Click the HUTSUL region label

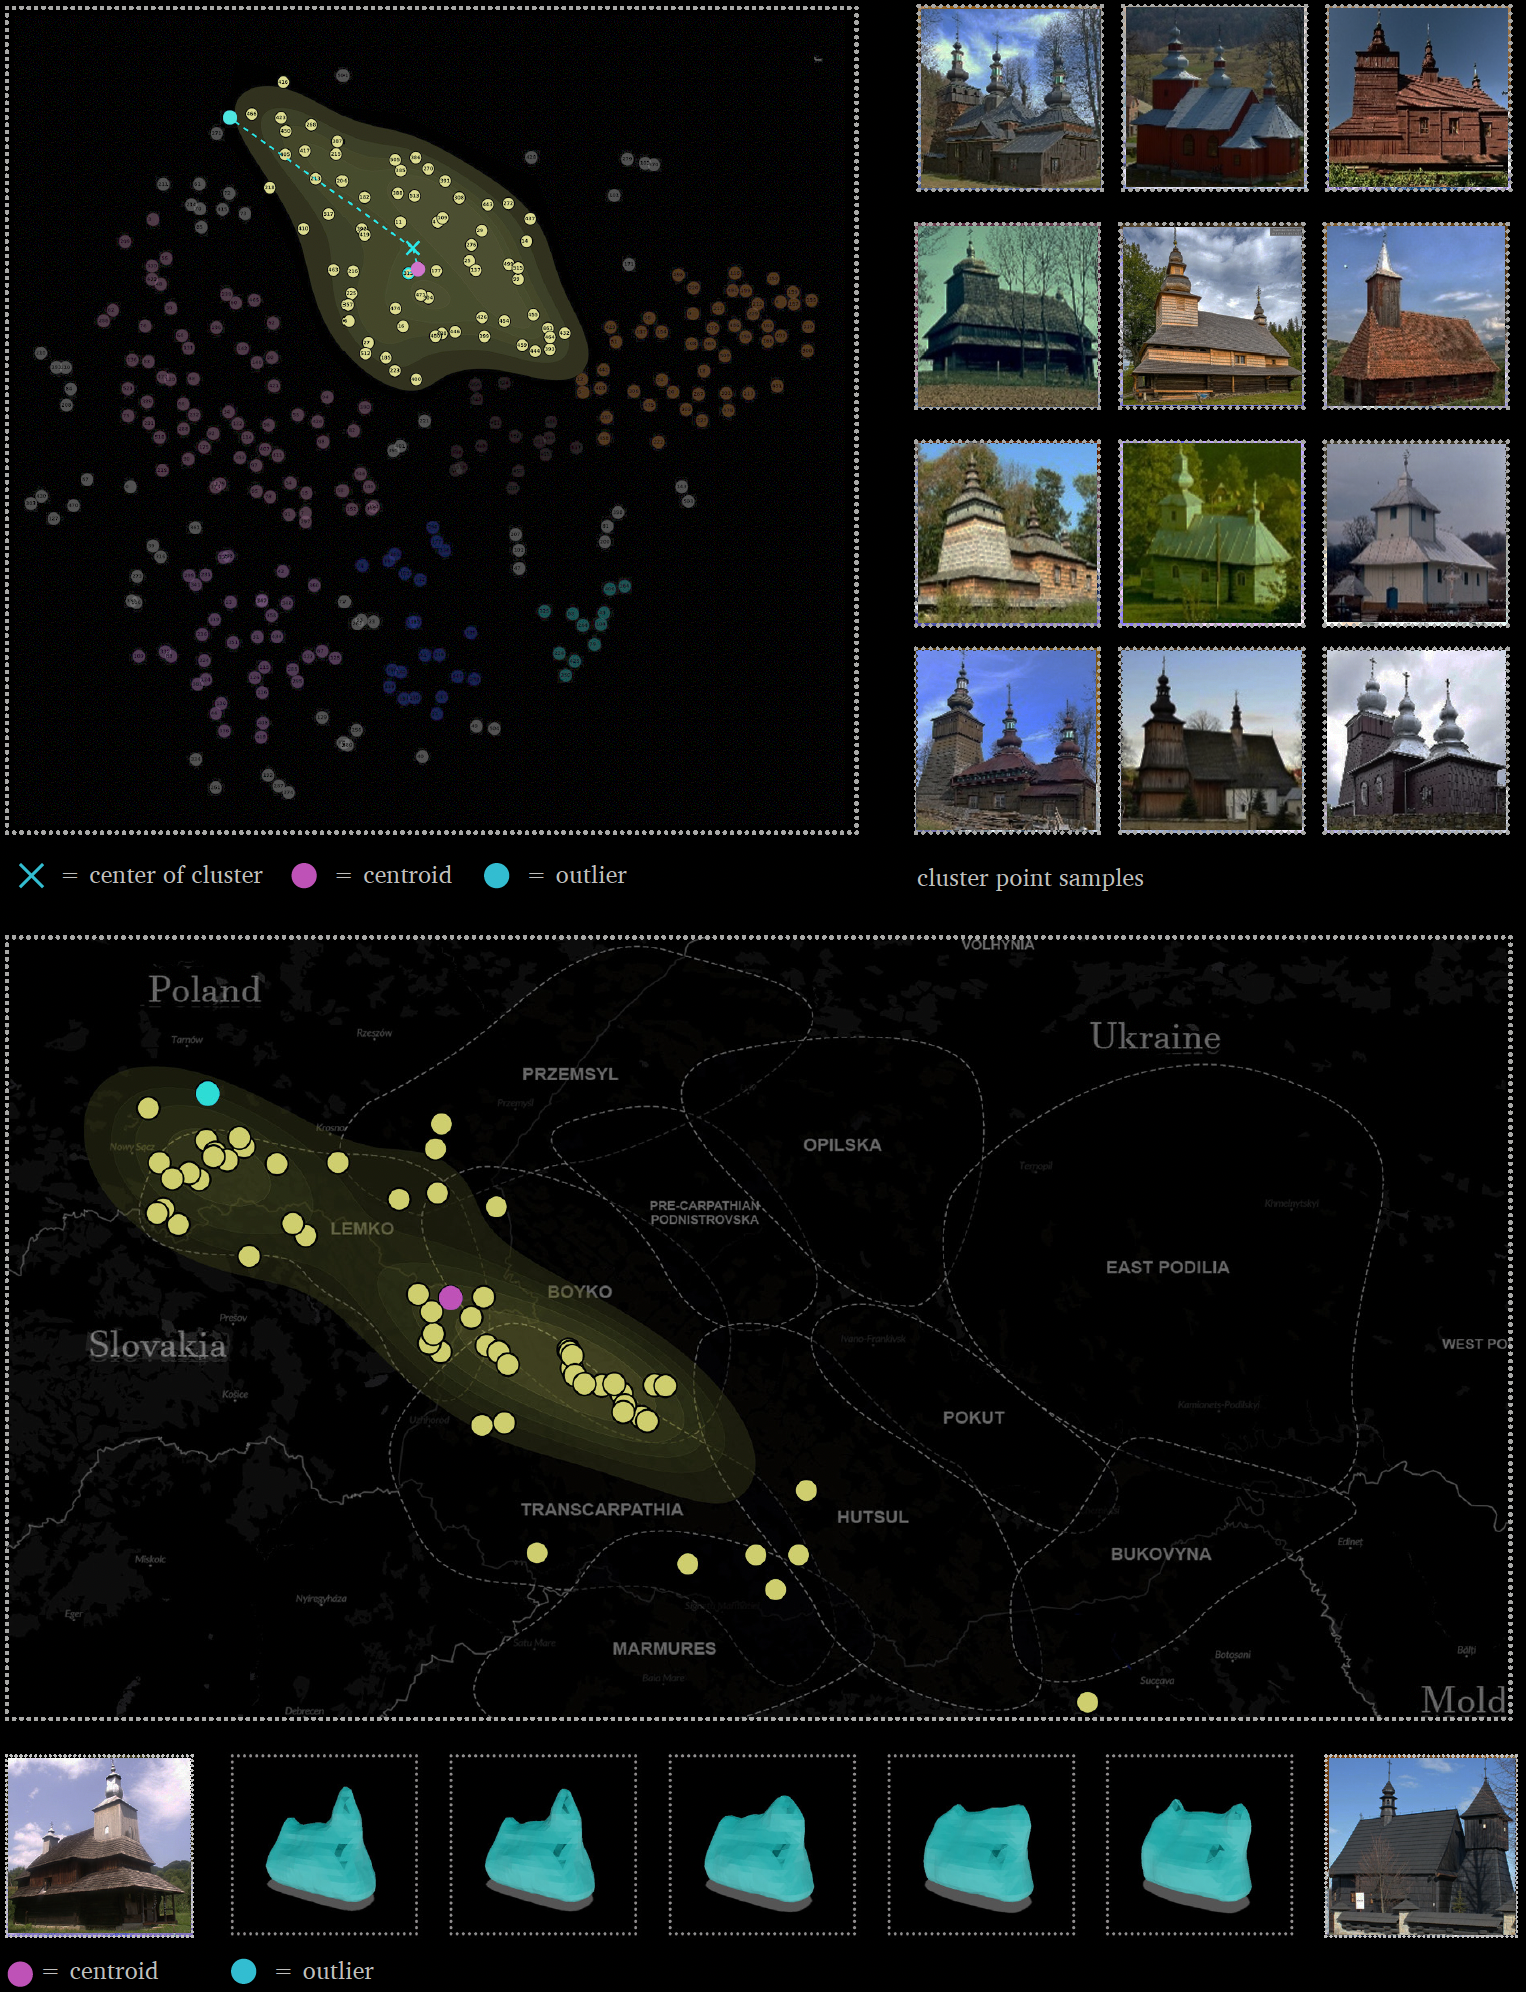tap(872, 1517)
